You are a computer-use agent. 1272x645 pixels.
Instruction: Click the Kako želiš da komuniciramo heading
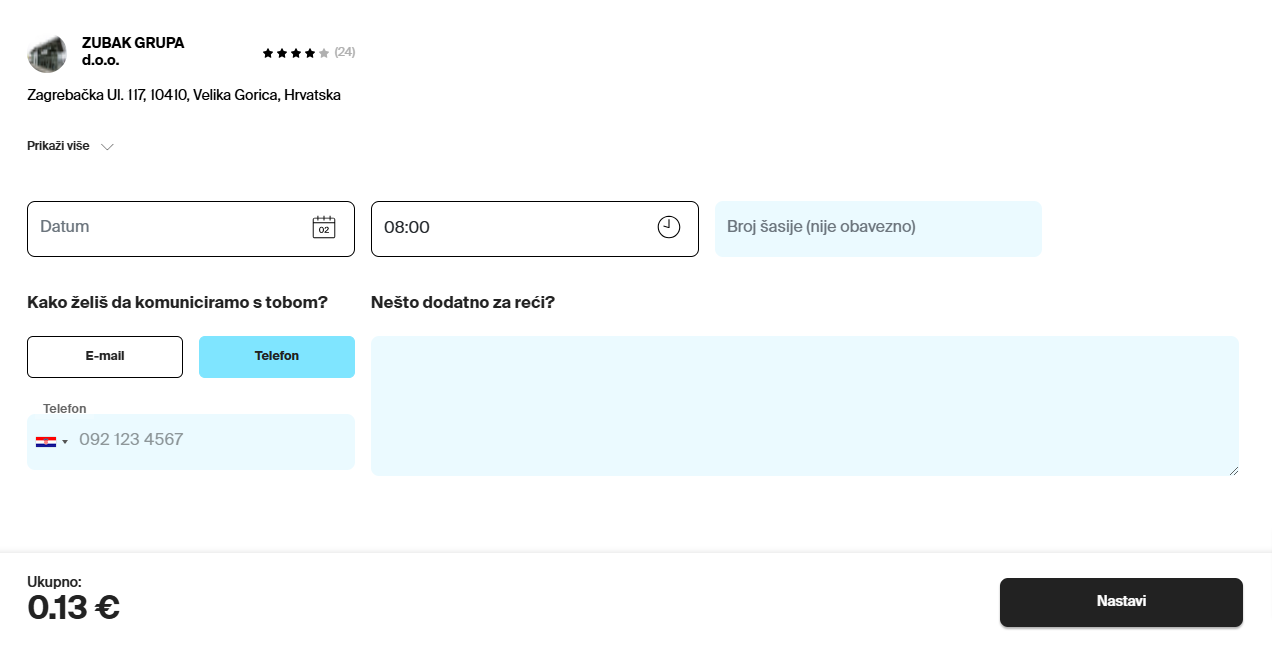[x=177, y=302]
